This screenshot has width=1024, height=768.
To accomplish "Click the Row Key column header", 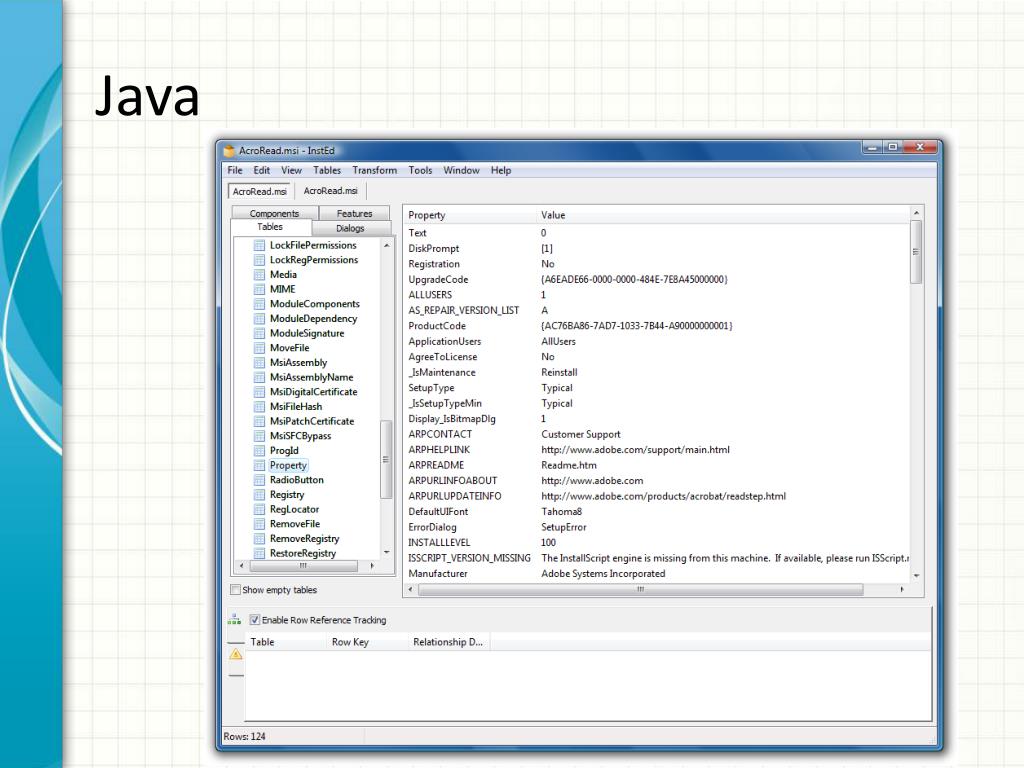I will (367, 642).
